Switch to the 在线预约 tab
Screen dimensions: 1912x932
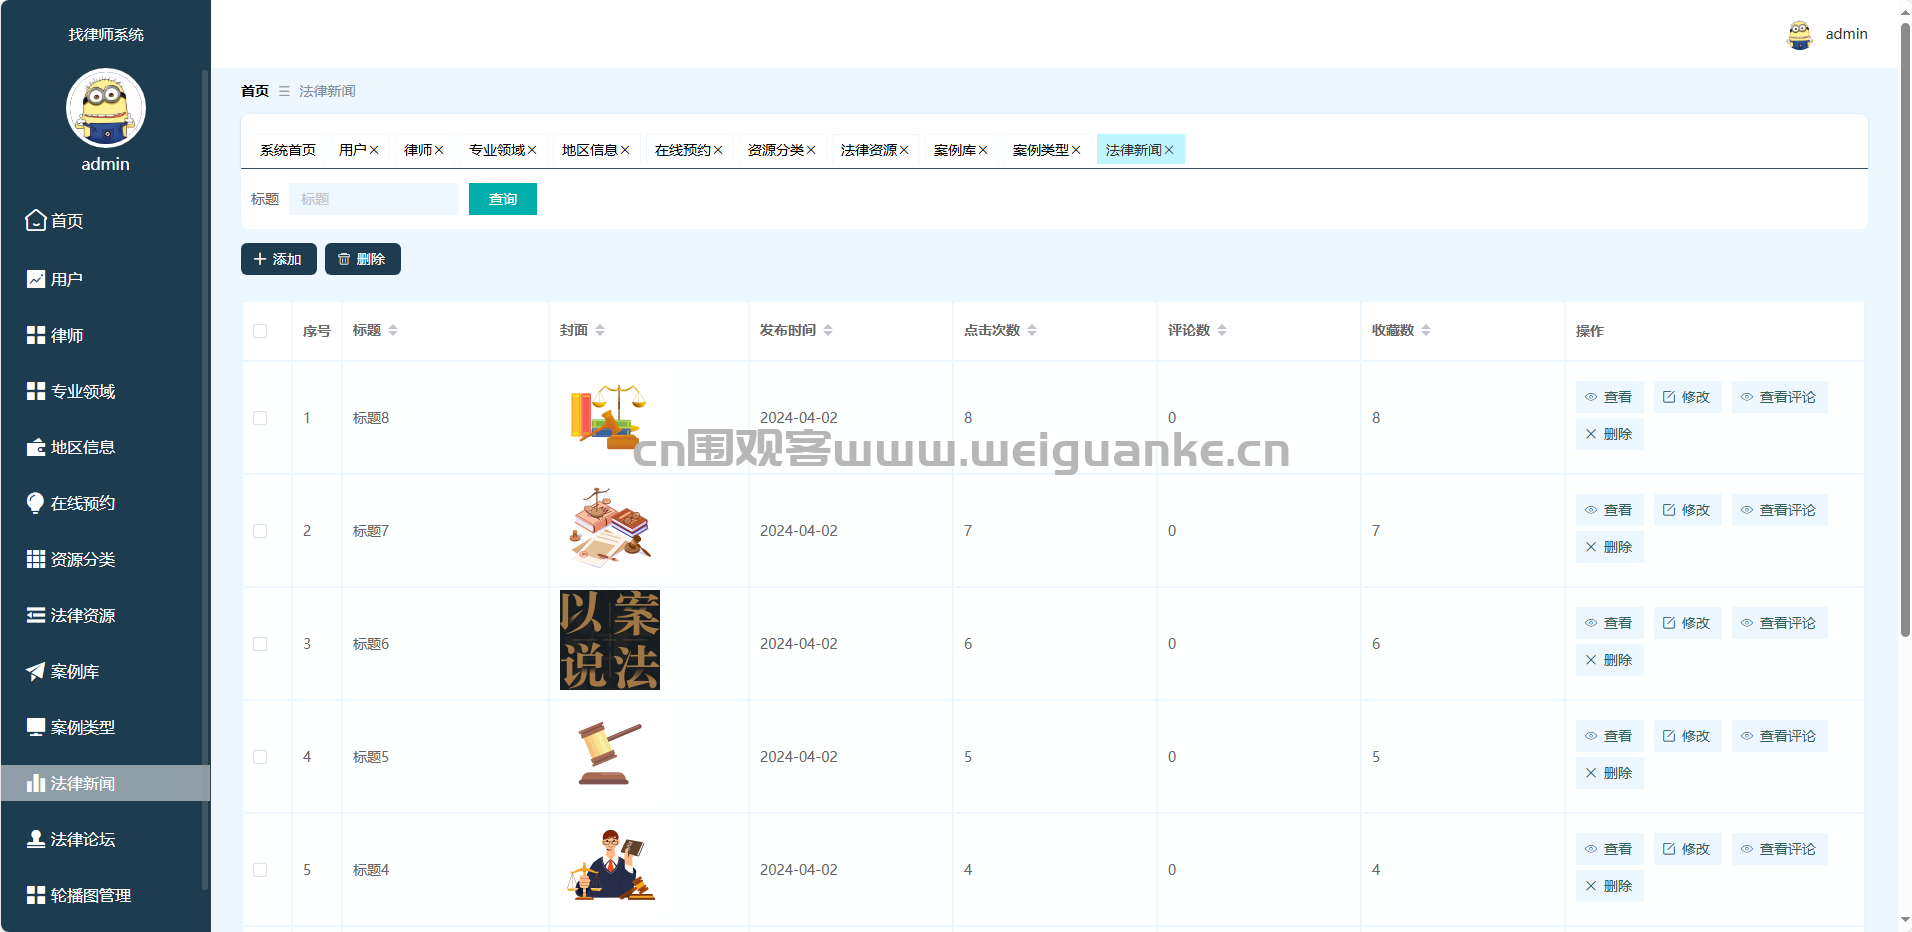coord(682,150)
